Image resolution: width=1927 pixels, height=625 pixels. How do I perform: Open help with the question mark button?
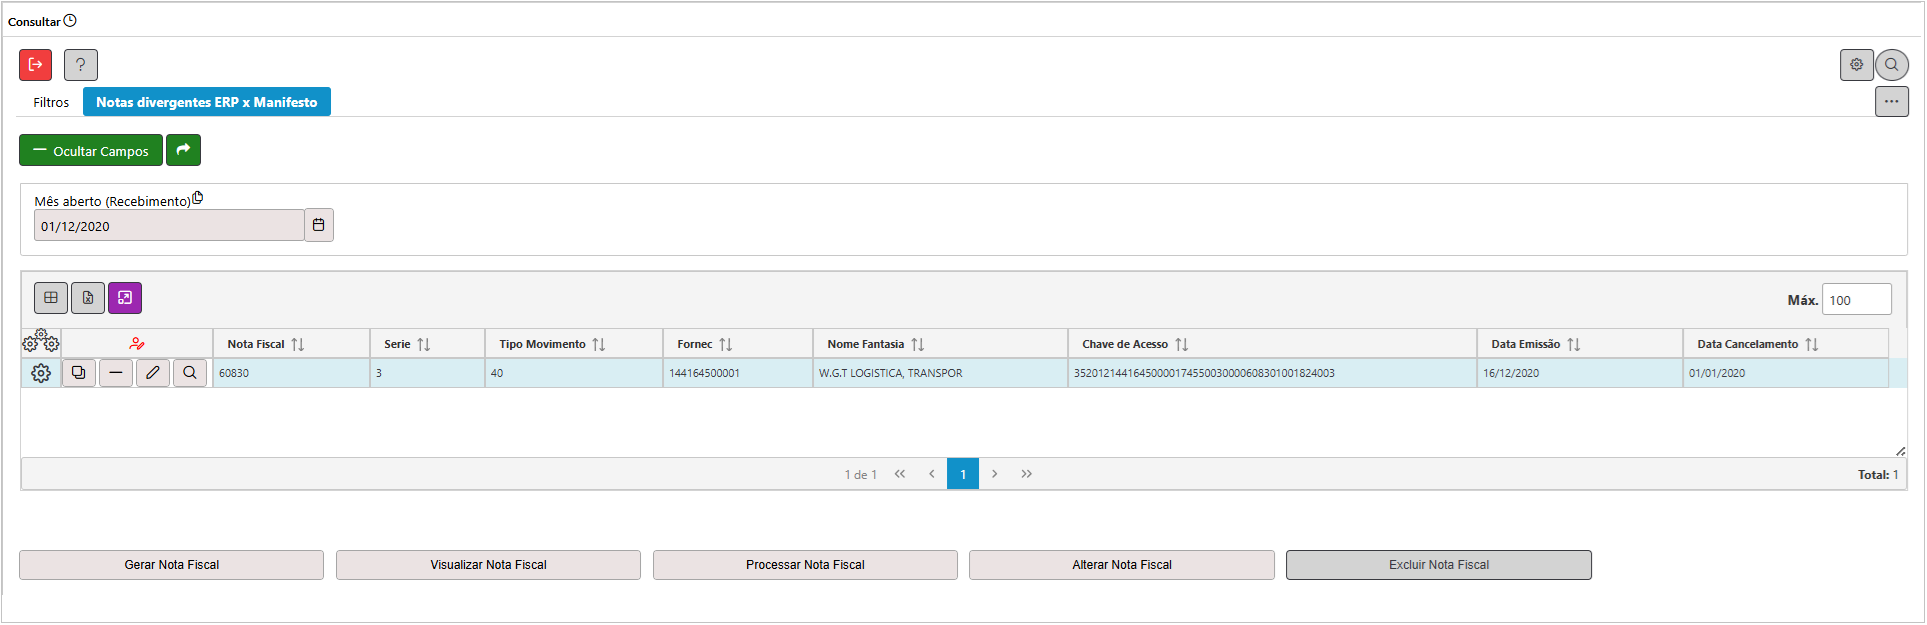(x=81, y=65)
